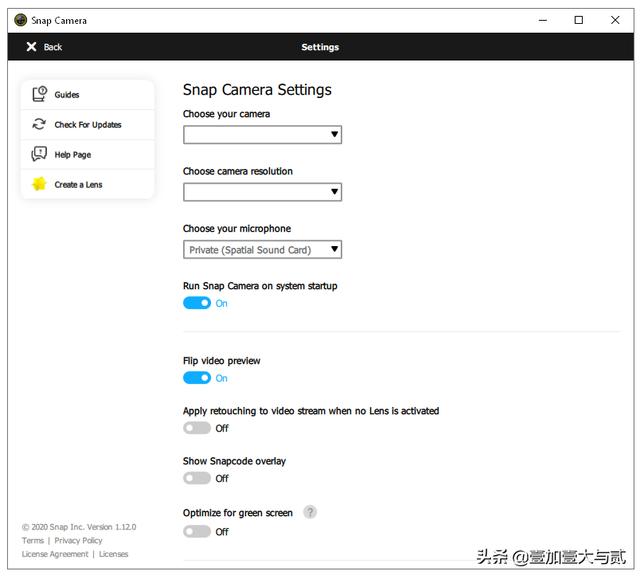The height and width of the screenshot is (579, 640).
Task: Open the microphone dropdown
Action: pyautogui.click(x=262, y=249)
